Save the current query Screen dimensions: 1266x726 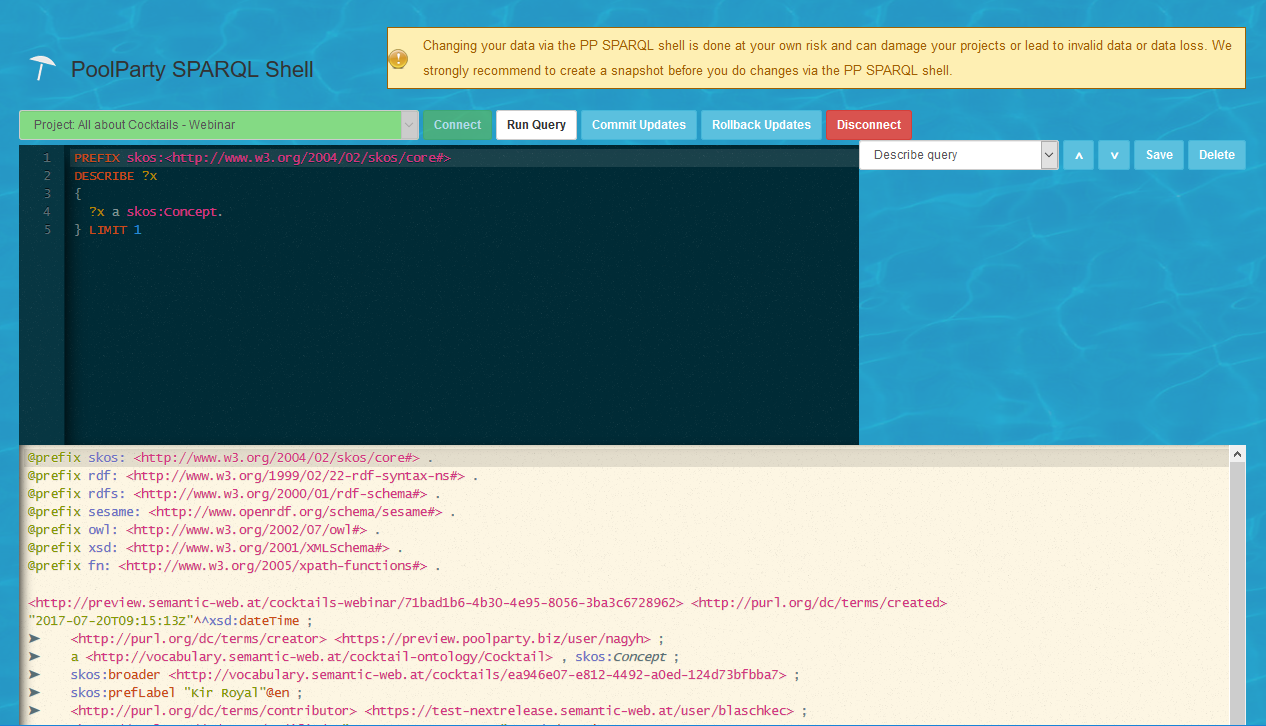tap(1159, 155)
